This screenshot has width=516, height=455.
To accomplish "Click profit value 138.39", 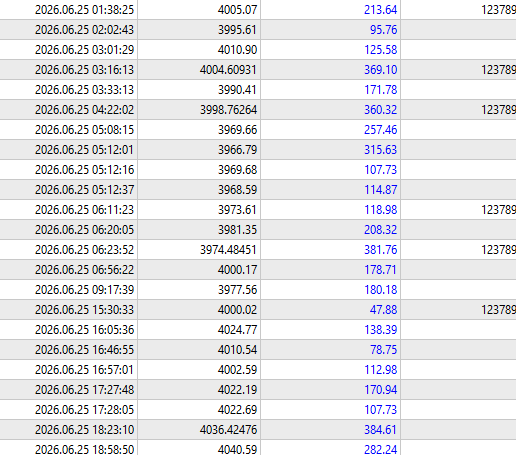I will (x=380, y=330).
